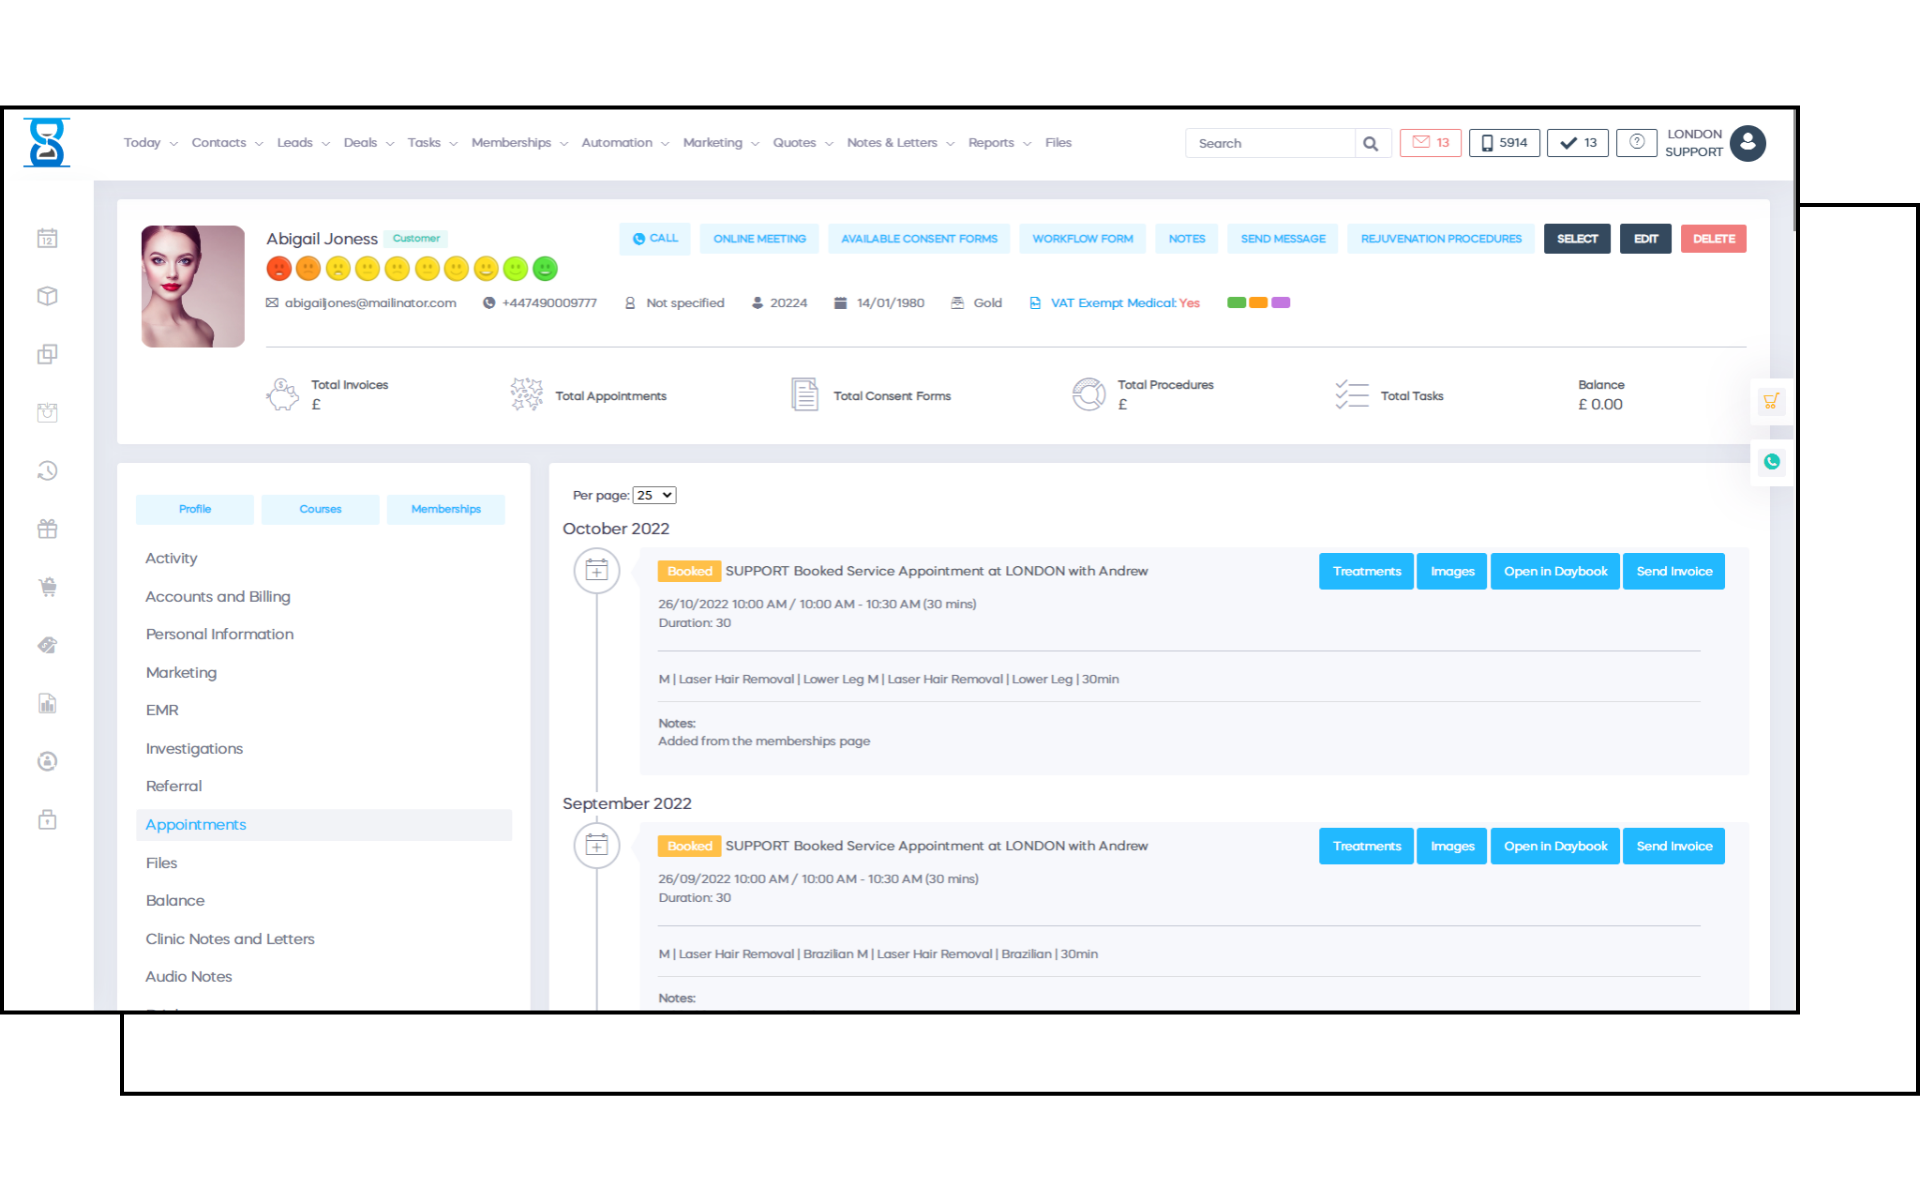Open Accounts and Billing section
The width and height of the screenshot is (1920, 1200).
point(218,597)
